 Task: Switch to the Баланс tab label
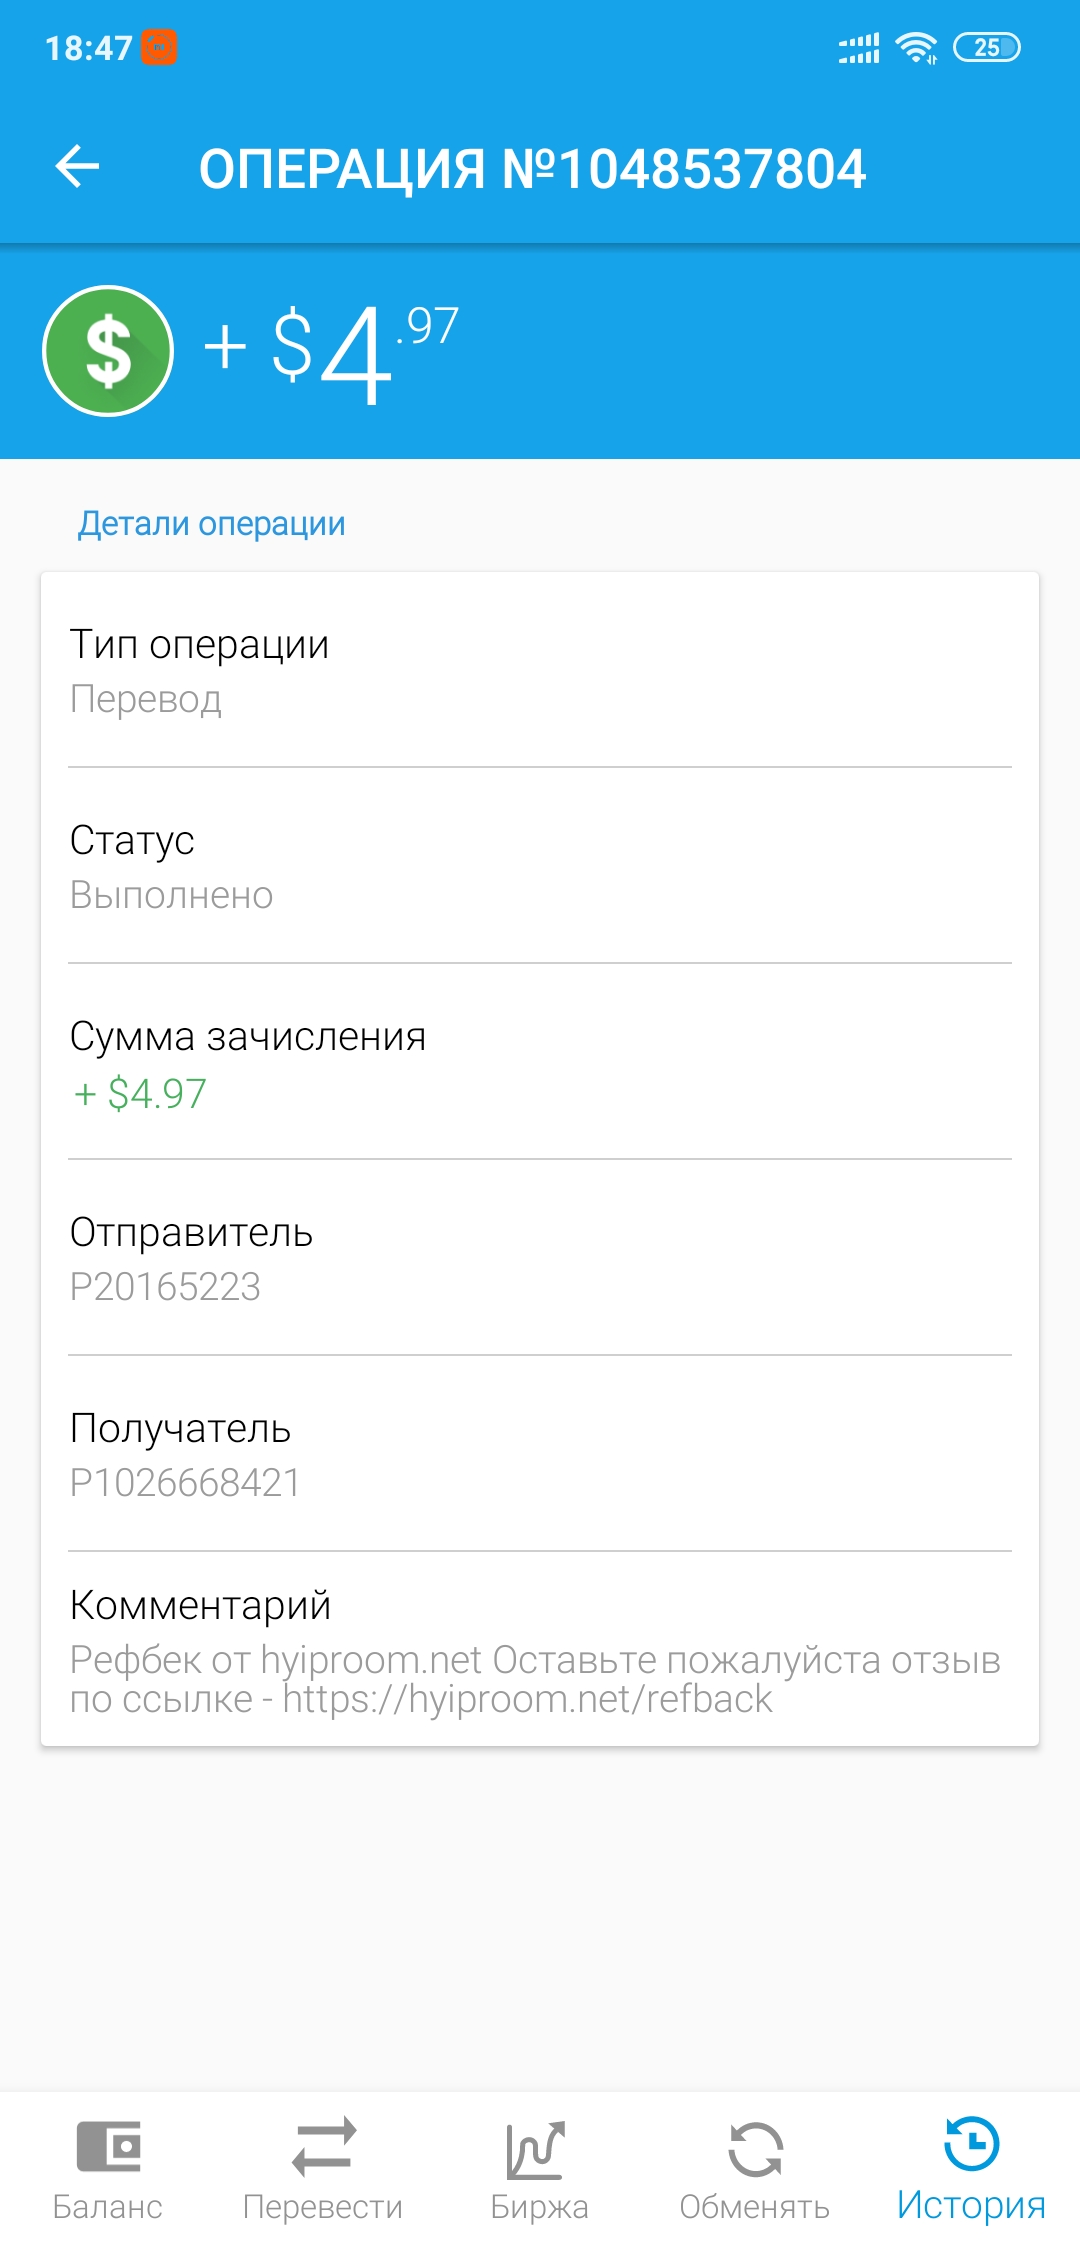click(108, 2206)
